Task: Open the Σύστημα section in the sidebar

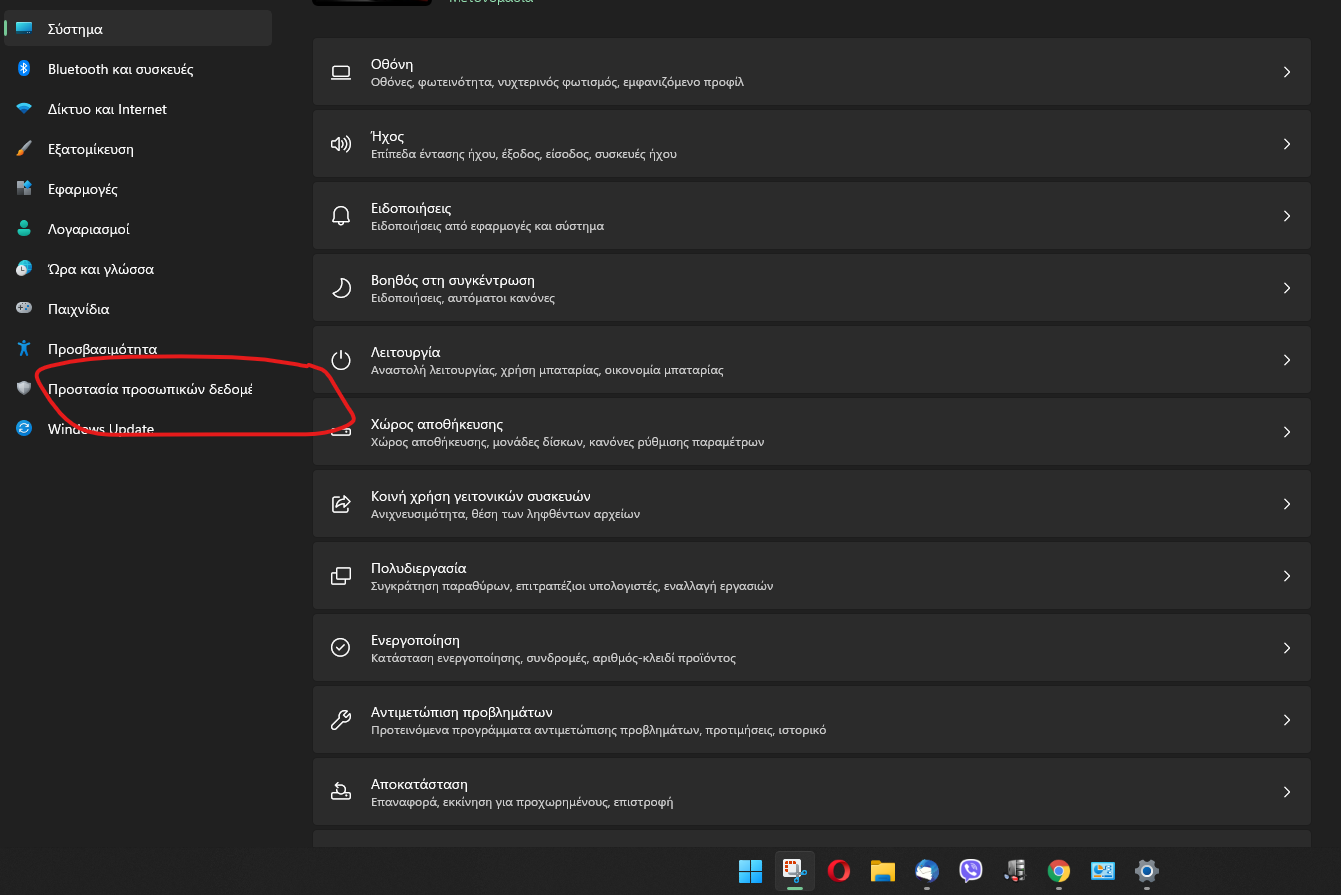Action: 138,29
